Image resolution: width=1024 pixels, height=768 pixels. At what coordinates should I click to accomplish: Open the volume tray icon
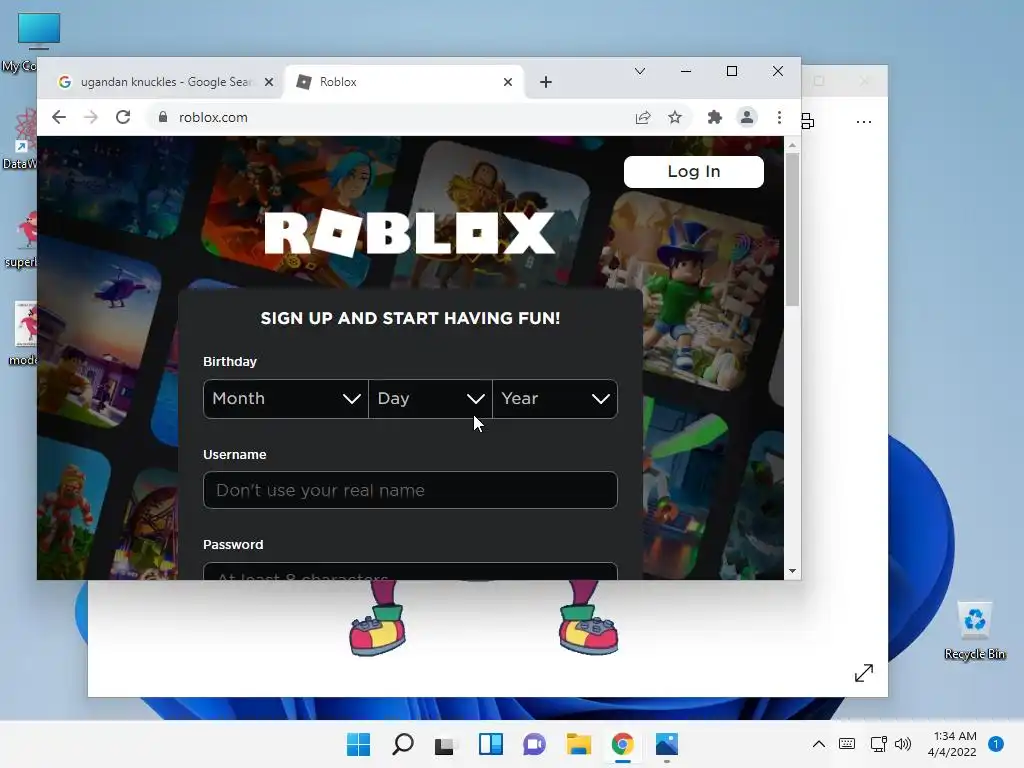pyautogui.click(x=903, y=744)
